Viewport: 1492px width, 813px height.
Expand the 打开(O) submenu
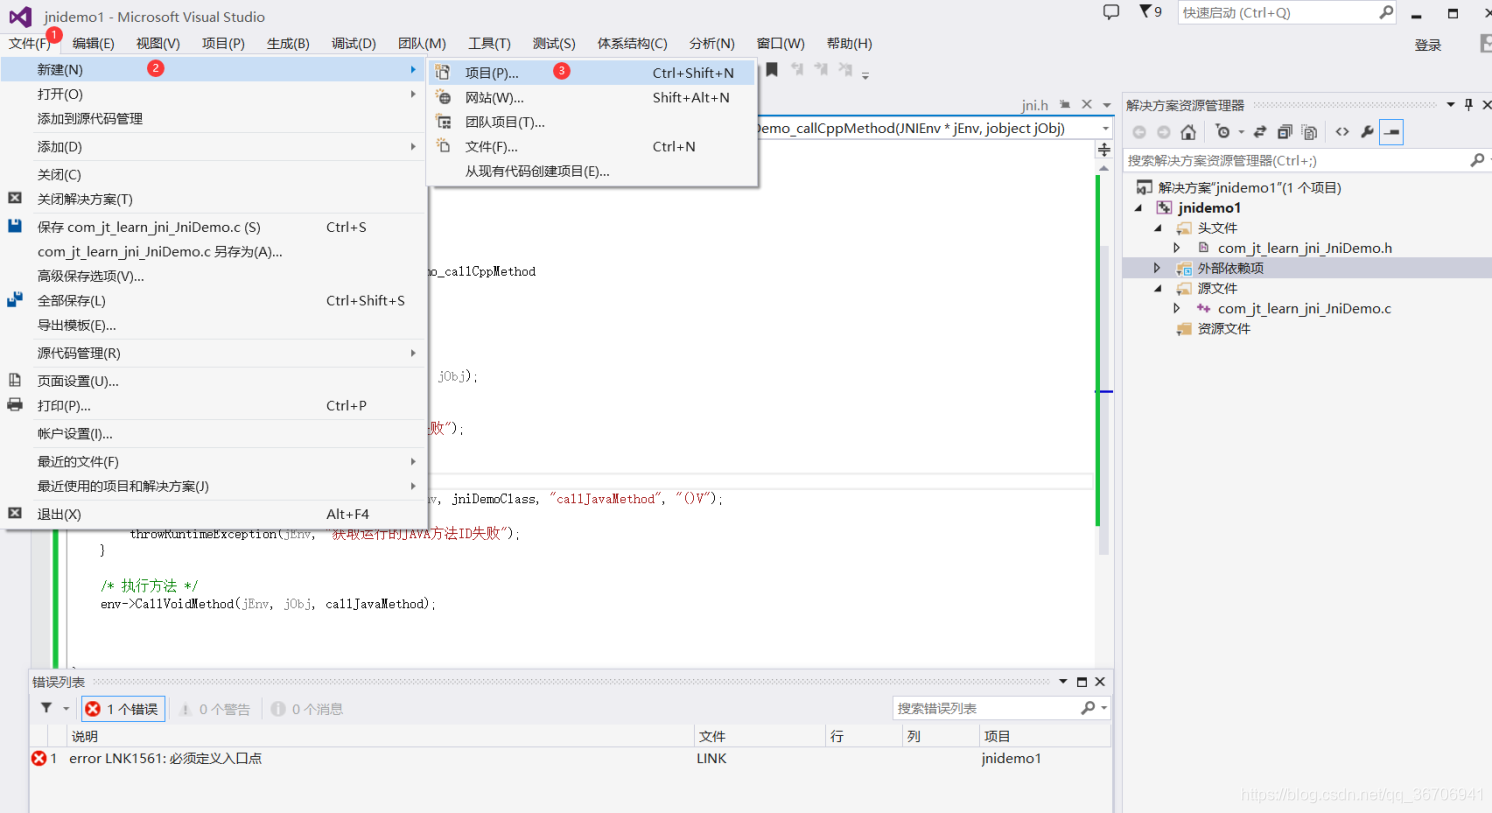pos(214,94)
